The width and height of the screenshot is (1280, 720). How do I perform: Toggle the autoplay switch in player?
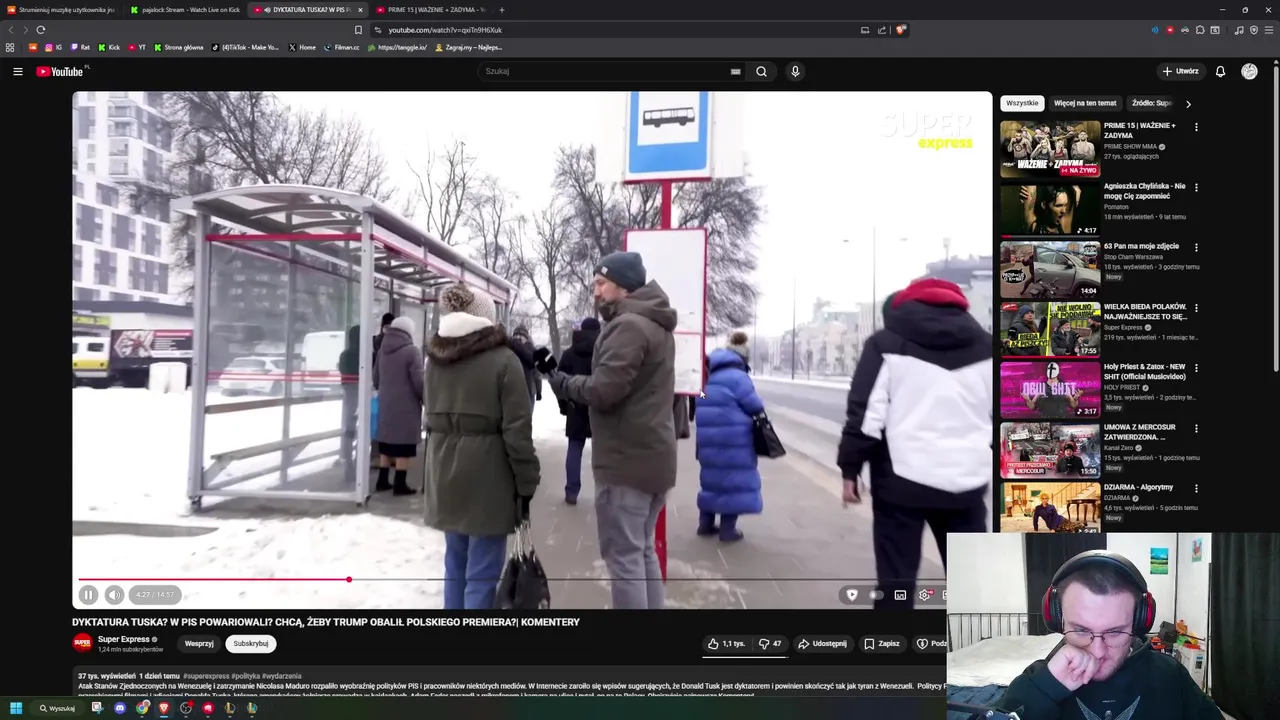point(876,595)
